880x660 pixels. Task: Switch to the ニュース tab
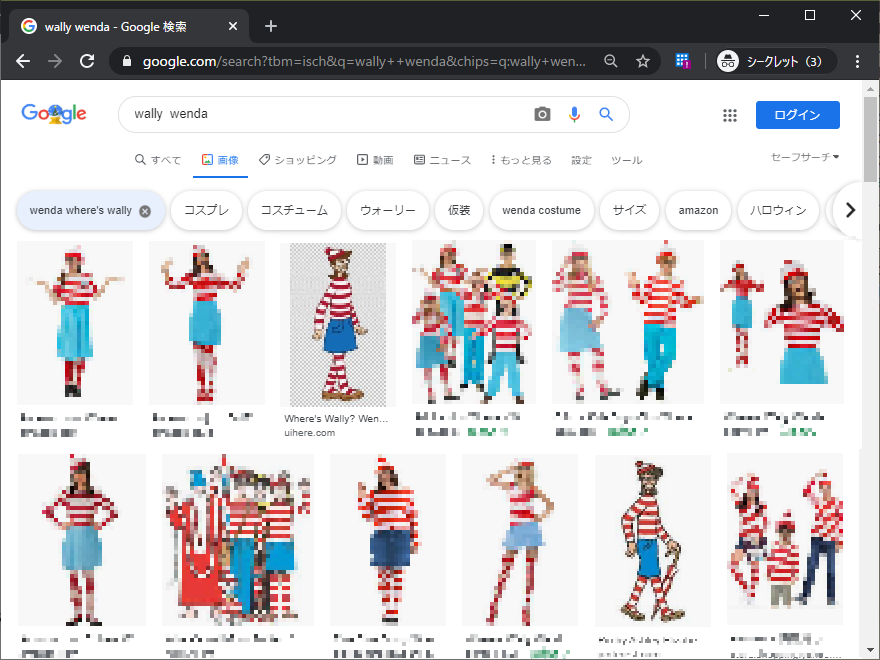click(x=442, y=160)
